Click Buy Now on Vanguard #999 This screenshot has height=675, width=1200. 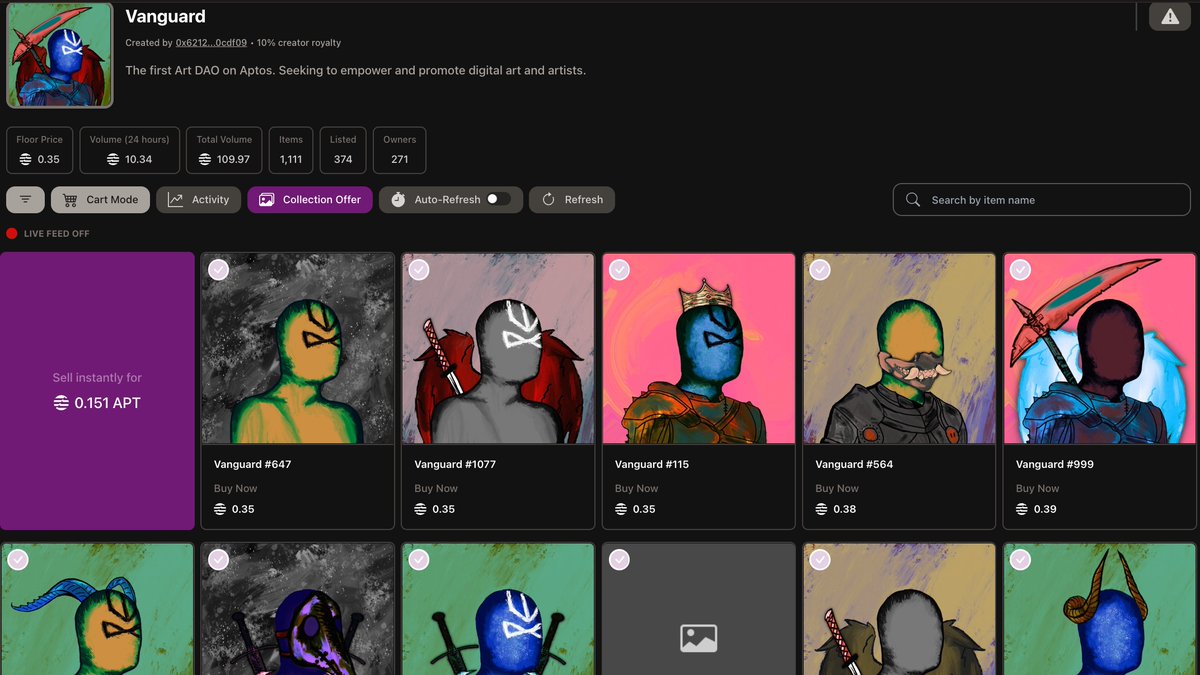[x=1037, y=488]
